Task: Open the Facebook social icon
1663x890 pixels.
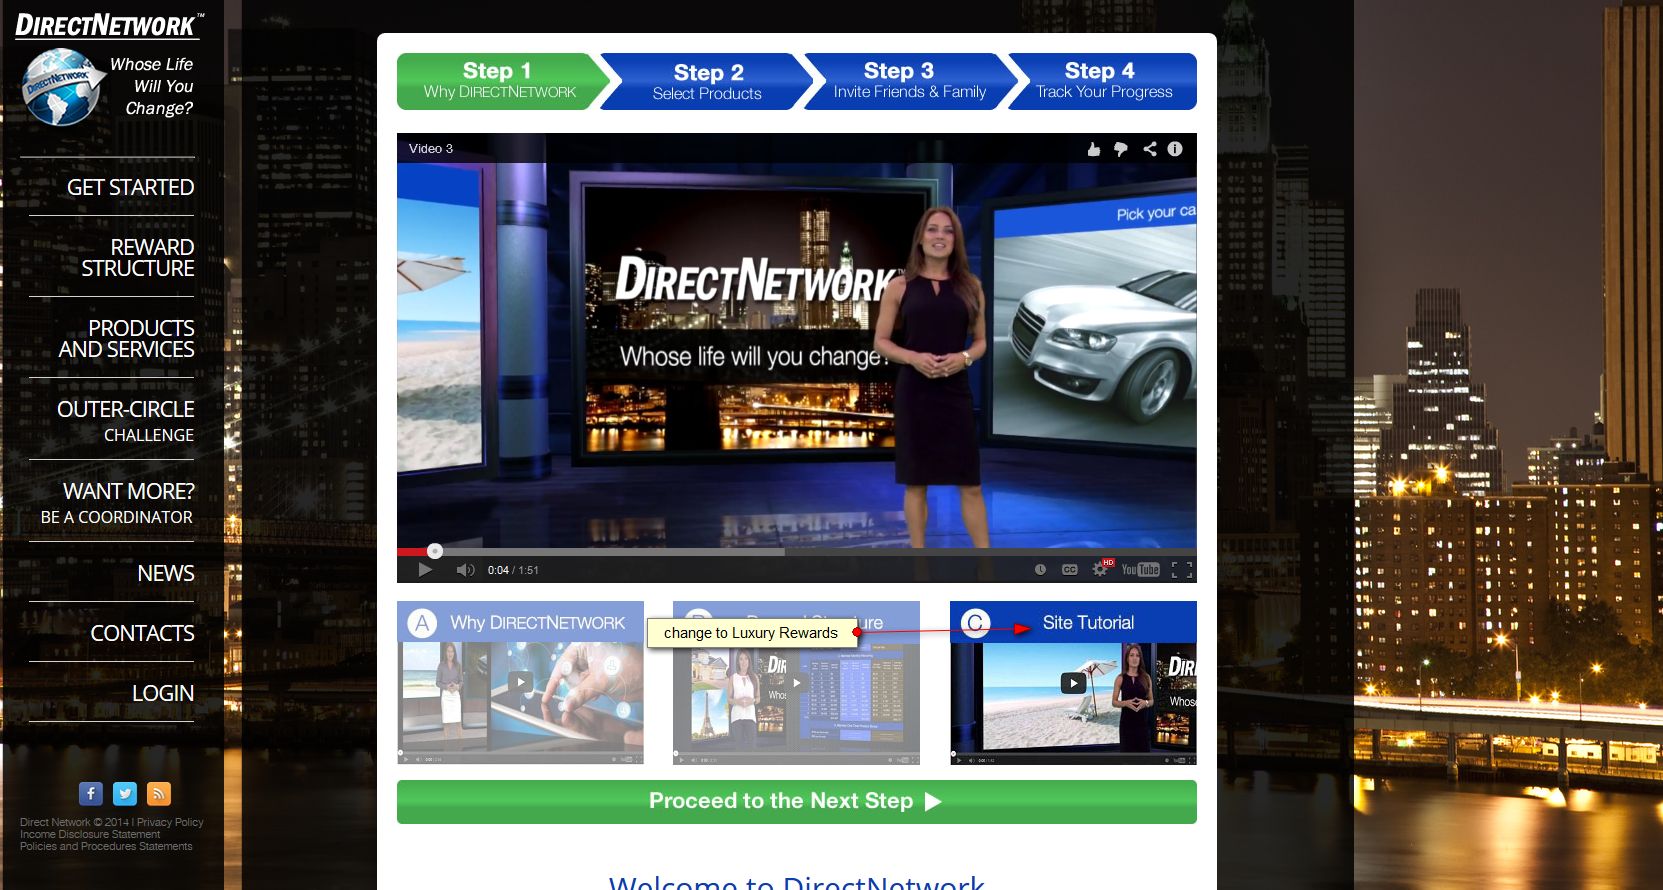Action: point(91,794)
